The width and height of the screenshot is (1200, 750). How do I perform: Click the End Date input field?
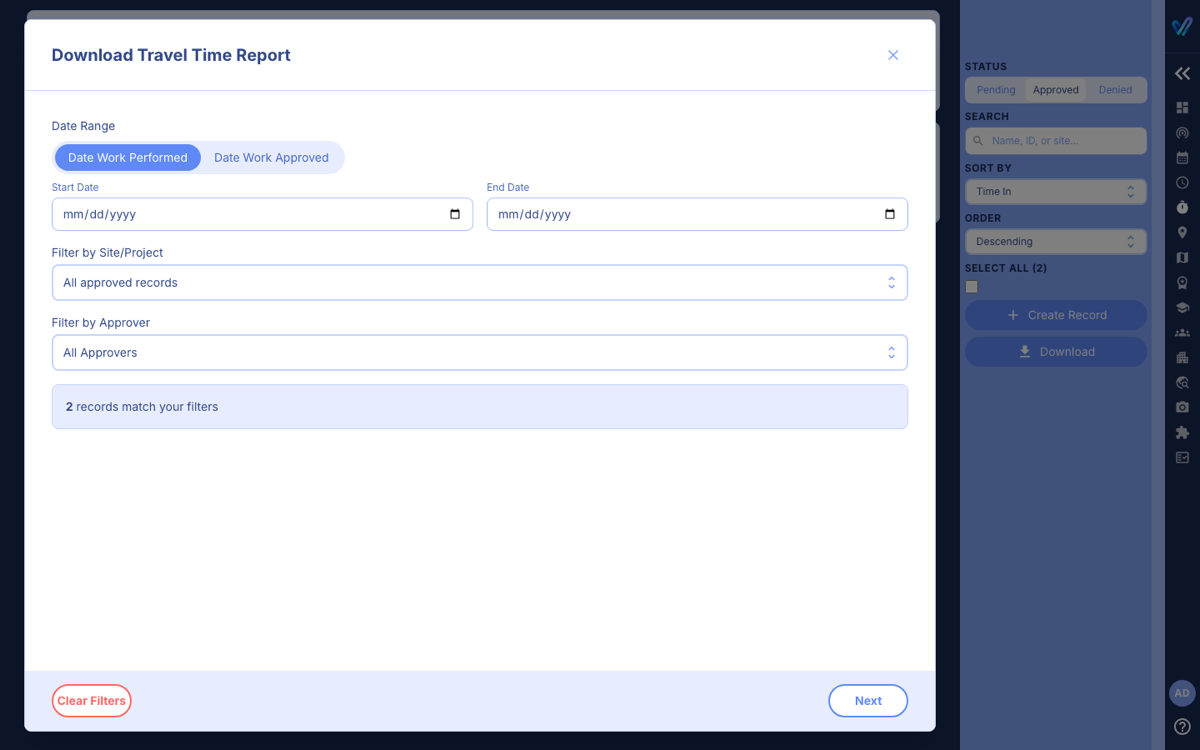tap(697, 214)
